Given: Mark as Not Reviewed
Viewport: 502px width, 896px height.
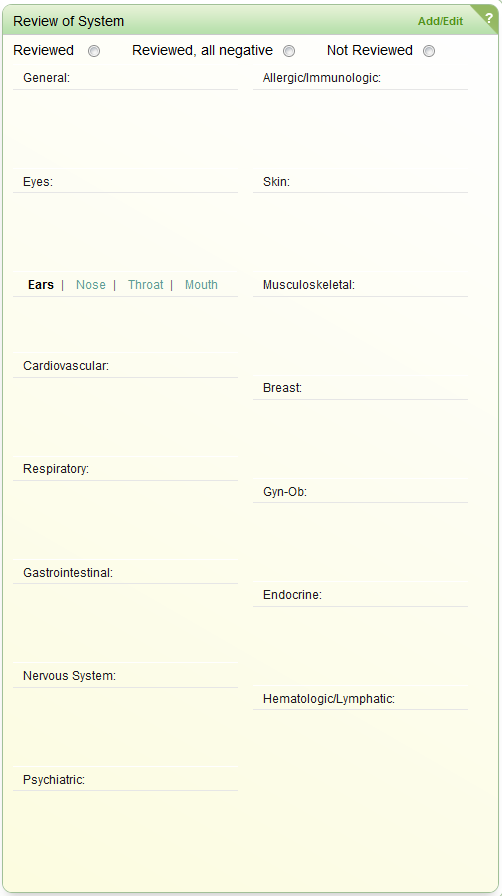Looking at the screenshot, I should (429, 51).
